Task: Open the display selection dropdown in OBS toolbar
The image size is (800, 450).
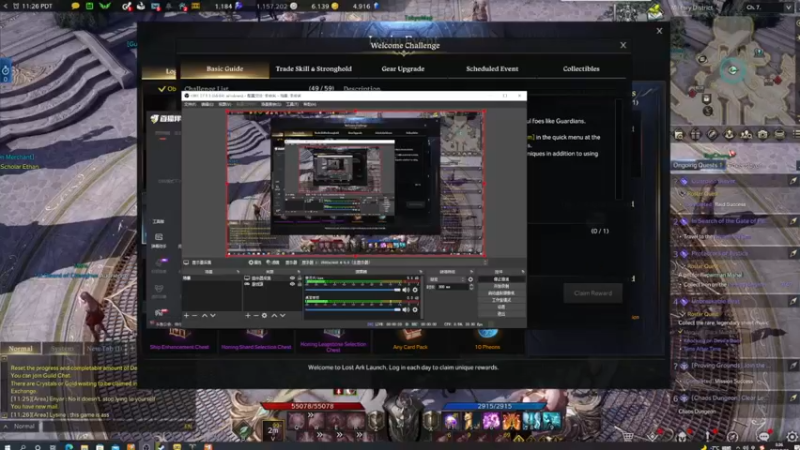Action: (392, 262)
